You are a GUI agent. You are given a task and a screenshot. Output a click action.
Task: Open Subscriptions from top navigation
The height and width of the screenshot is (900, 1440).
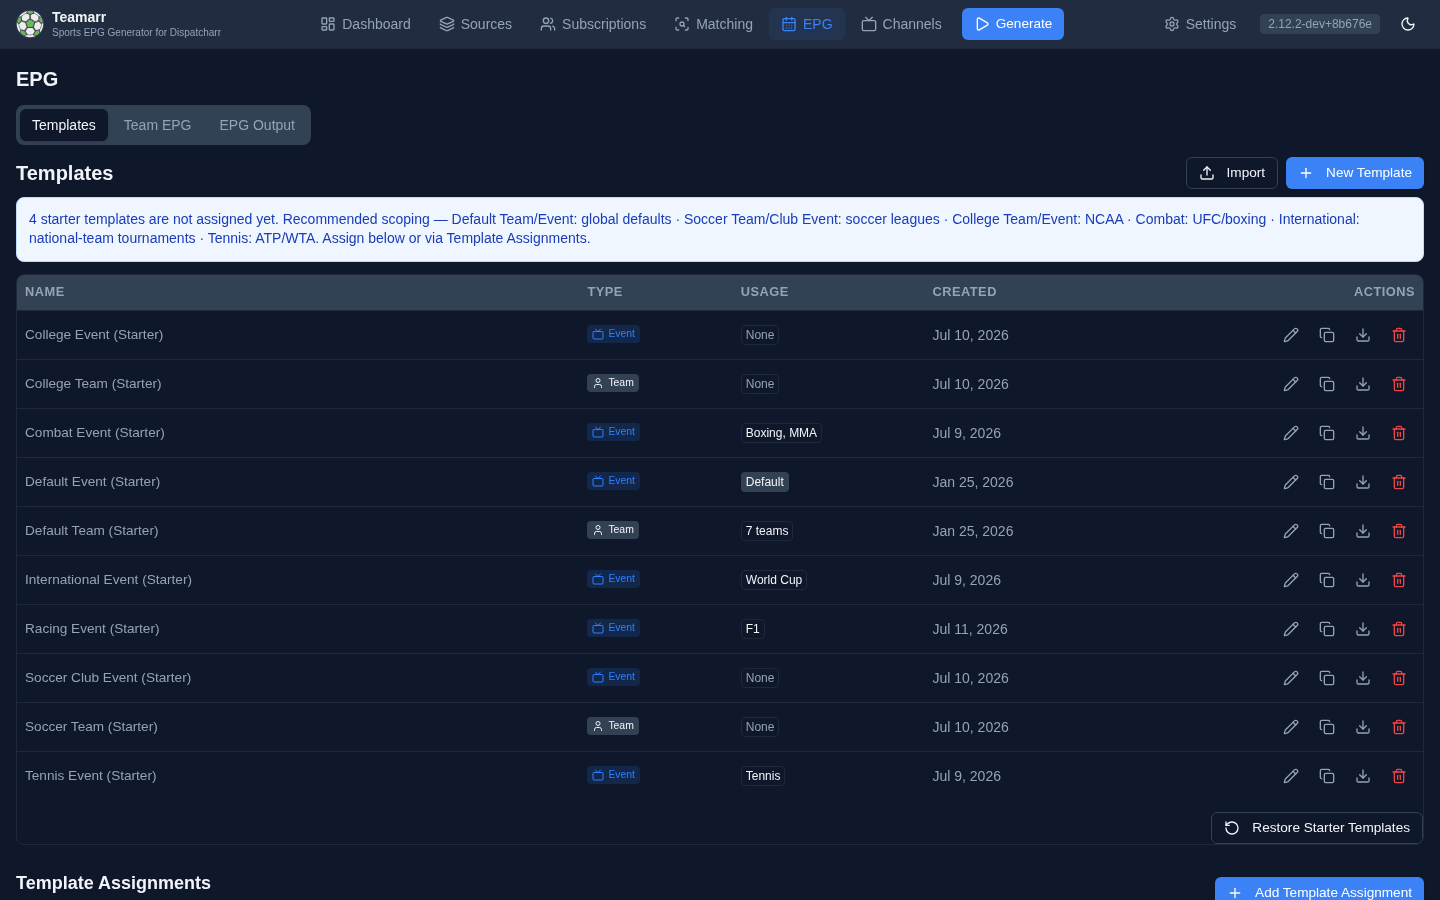coord(593,24)
